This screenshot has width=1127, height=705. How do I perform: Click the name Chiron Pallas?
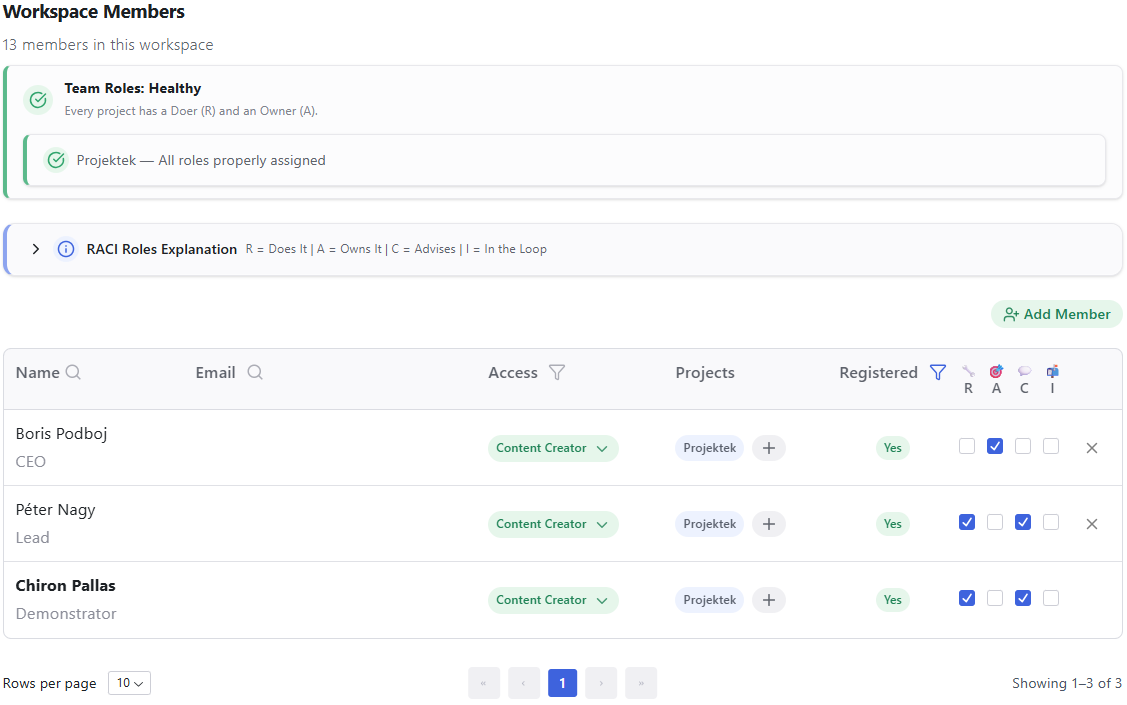65,586
